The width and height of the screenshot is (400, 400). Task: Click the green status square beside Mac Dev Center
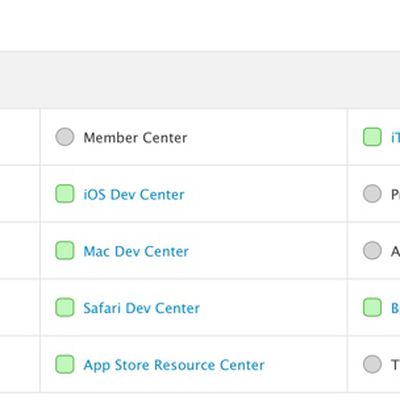[x=65, y=250]
